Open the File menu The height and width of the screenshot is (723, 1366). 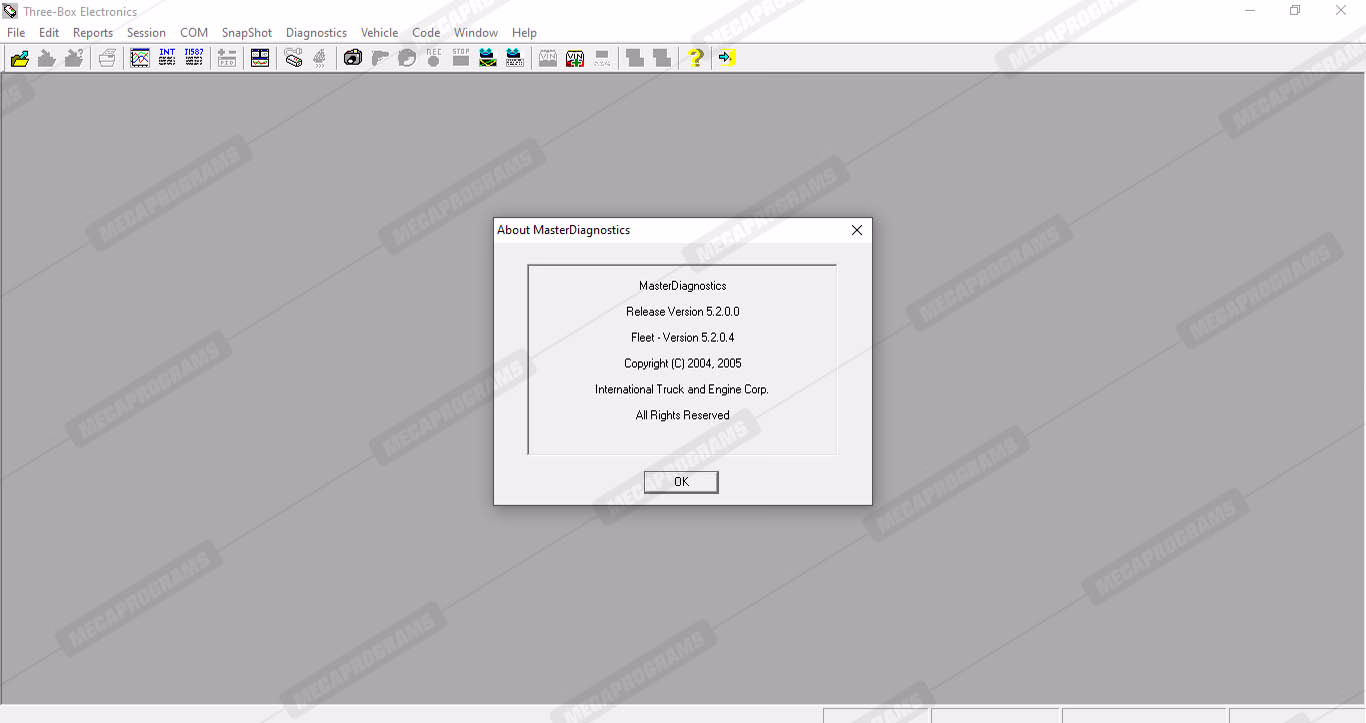pos(16,33)
